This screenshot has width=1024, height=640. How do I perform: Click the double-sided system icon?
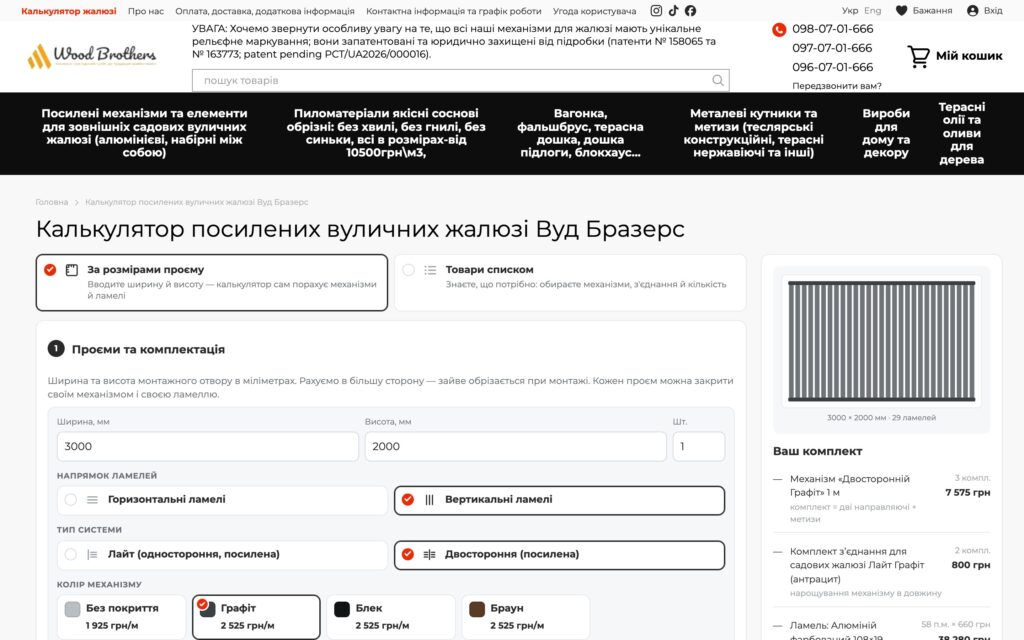429,554
